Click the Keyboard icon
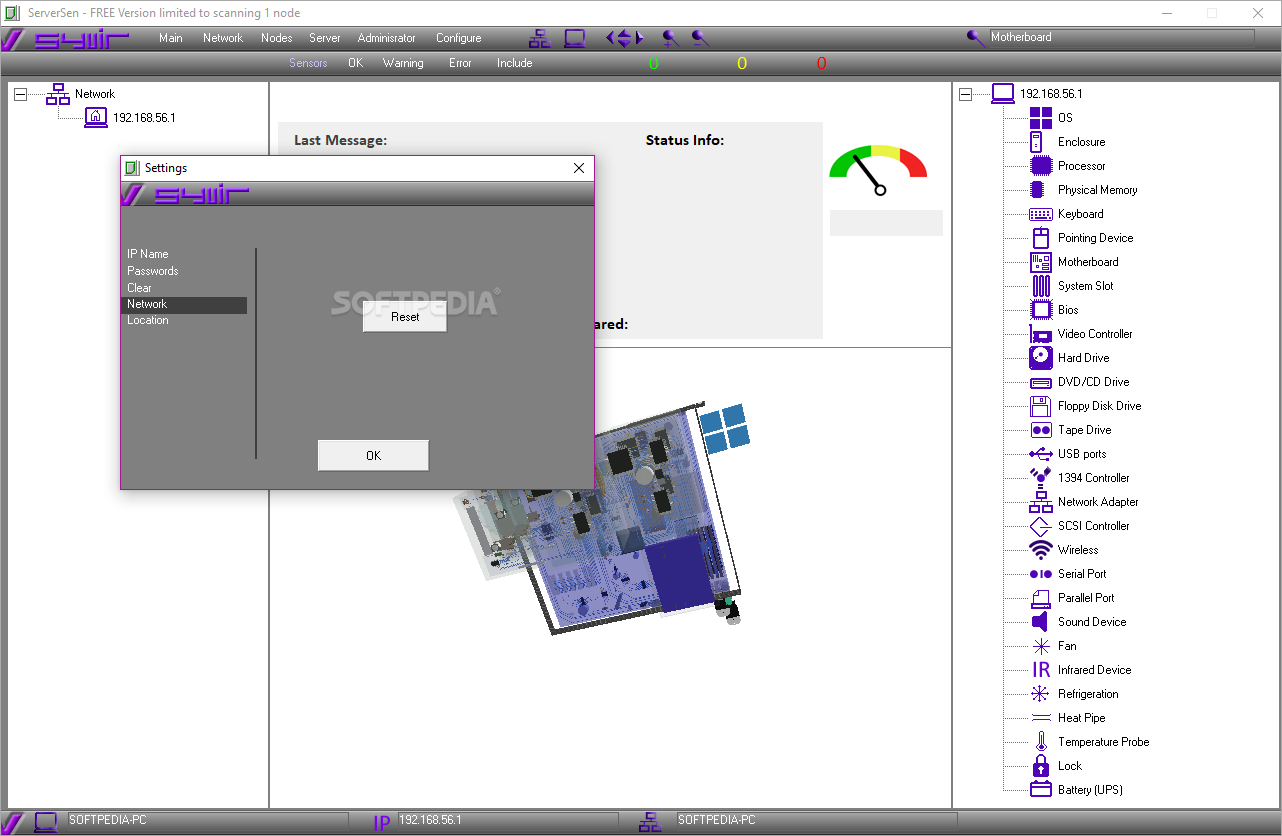 click(1041, 214)
